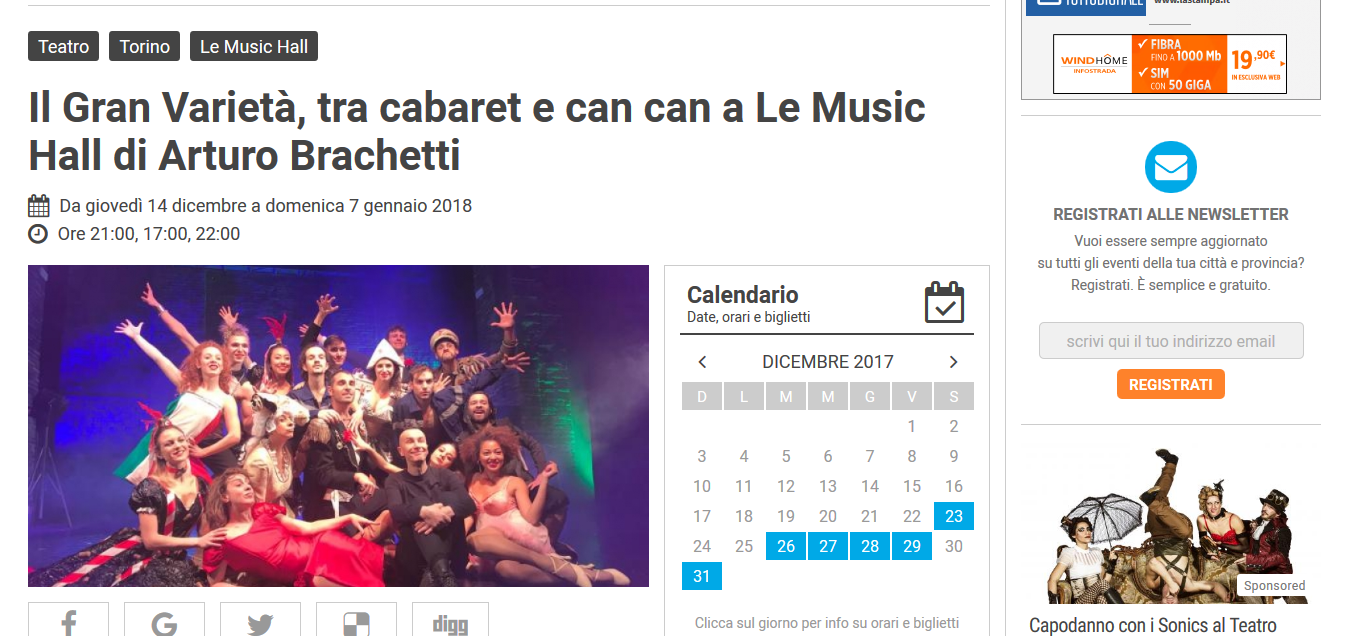Select December 26 in the calendar

coord(786,546)
